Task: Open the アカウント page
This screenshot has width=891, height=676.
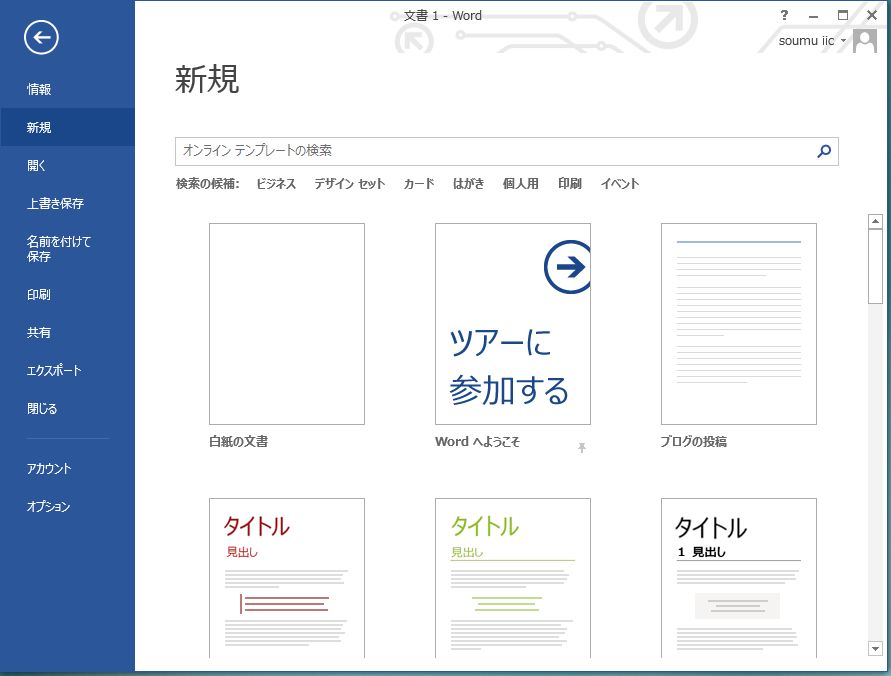Action: coord(68,469)
